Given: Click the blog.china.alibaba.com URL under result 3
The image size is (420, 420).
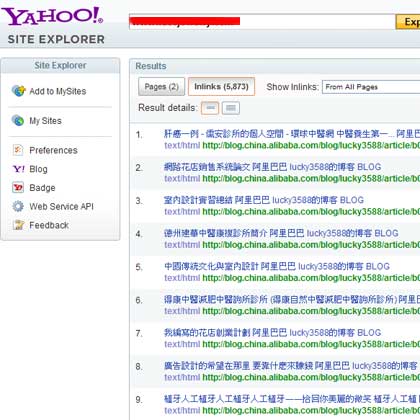Looking at the screenshot, I should (311, 211).
